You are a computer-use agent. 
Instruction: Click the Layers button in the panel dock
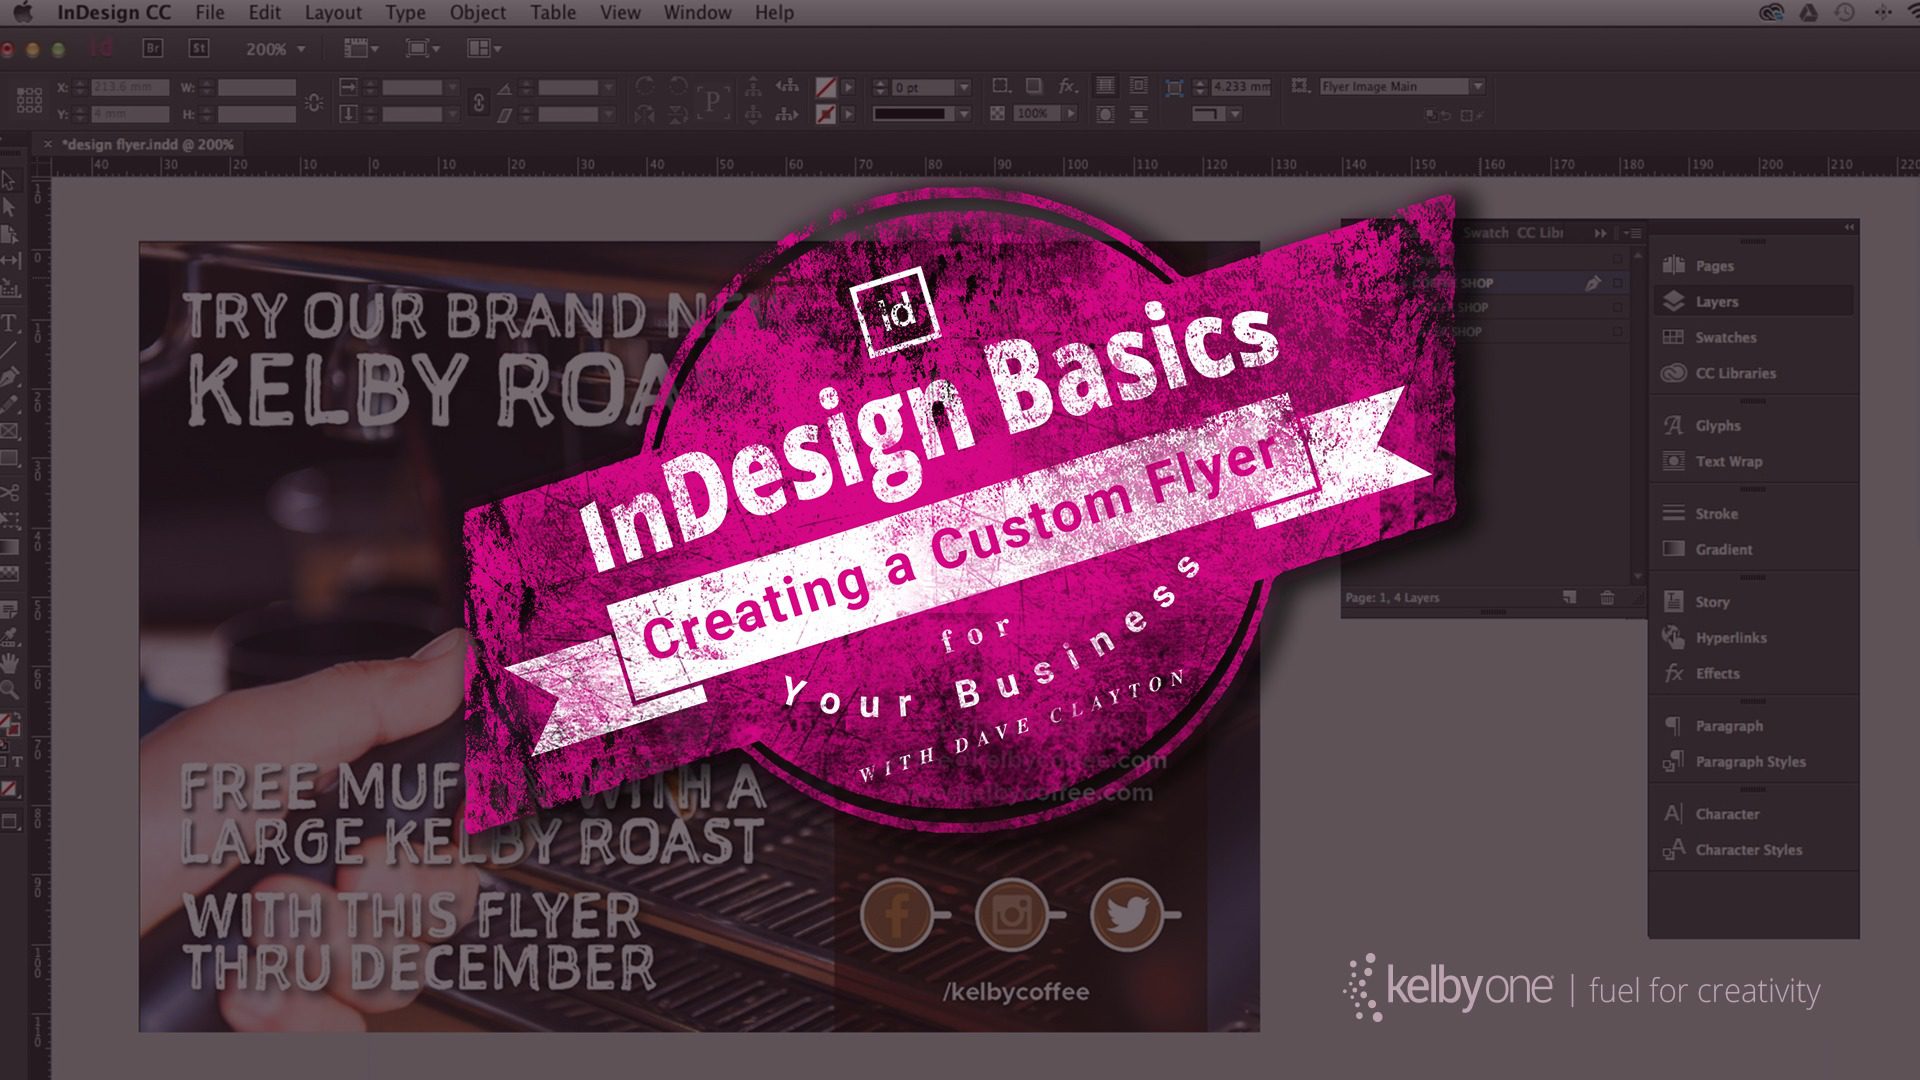[1754, 301]
